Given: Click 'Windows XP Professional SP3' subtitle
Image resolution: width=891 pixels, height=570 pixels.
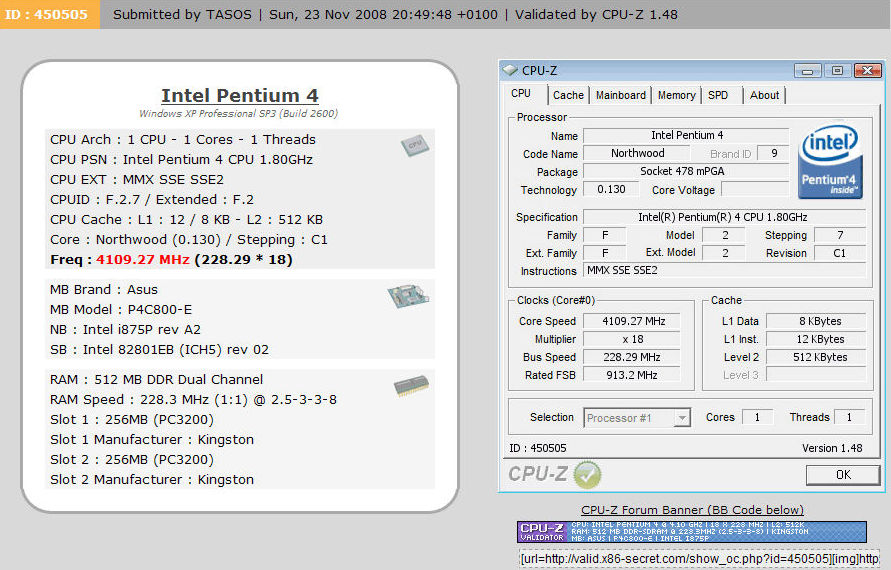Looking at the screenshot, I should (239, 114).
